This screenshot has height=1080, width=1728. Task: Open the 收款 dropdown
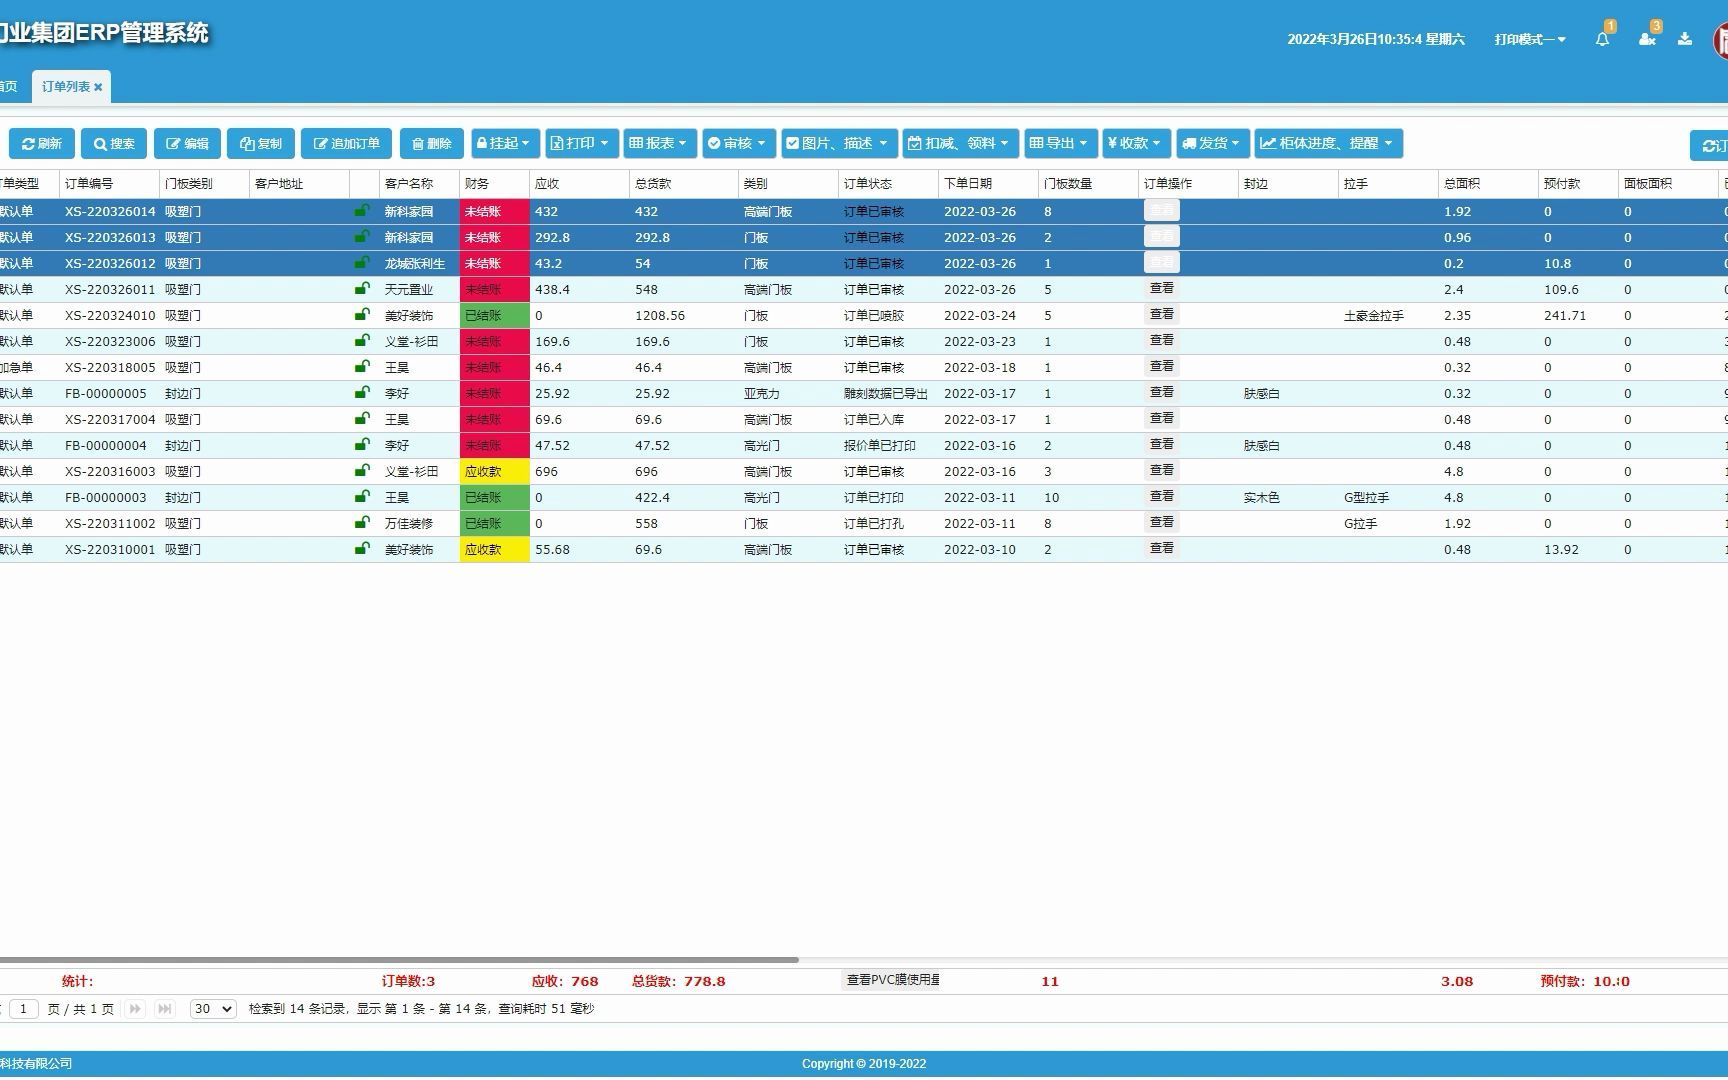pos(1136,143)
